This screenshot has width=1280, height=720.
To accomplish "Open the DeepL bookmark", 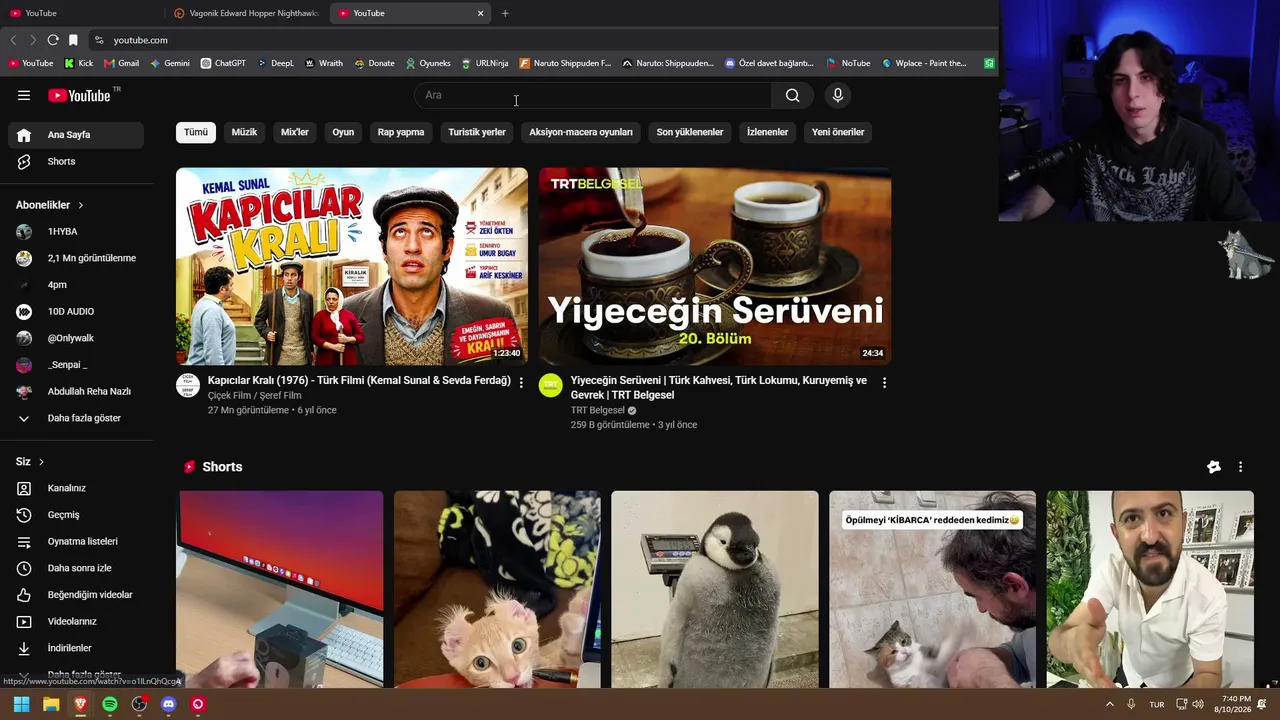I will tap(276, 63).
